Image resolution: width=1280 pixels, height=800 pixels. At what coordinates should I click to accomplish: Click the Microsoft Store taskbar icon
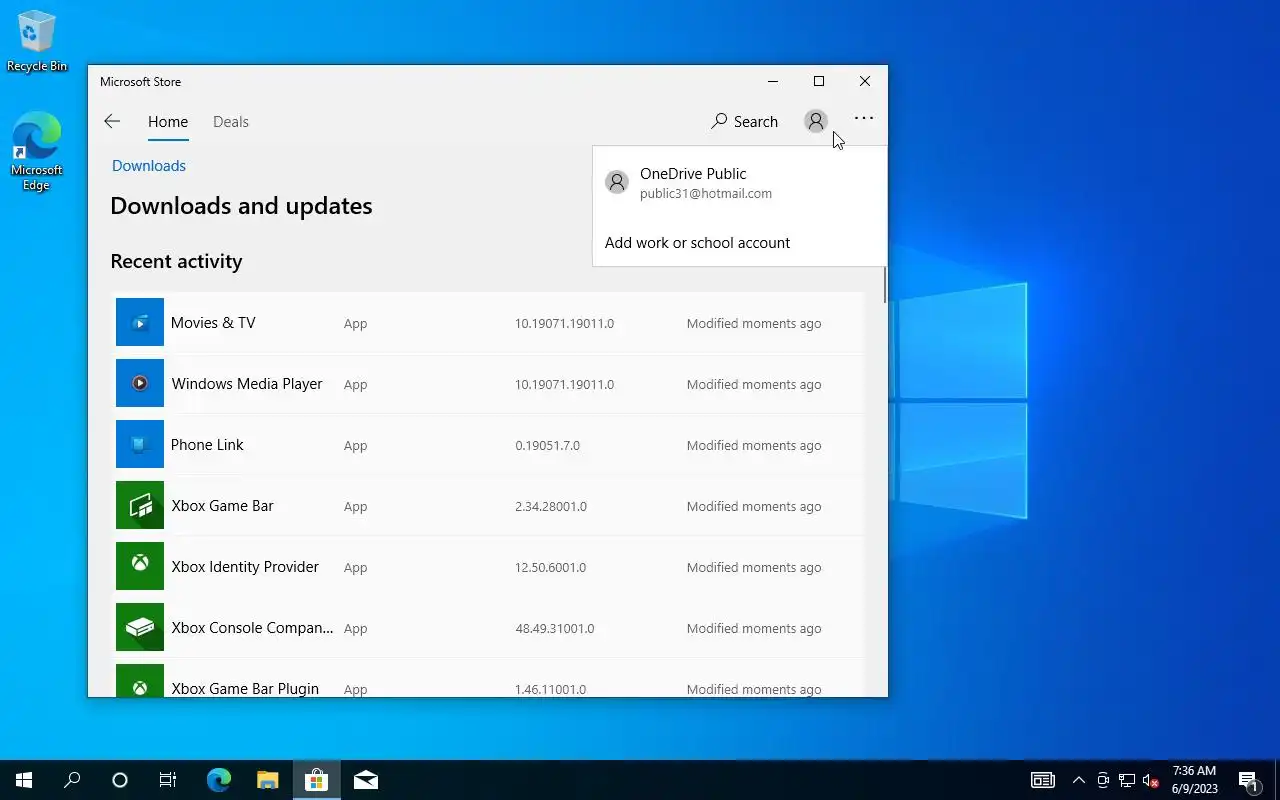[x=316, y=780]
